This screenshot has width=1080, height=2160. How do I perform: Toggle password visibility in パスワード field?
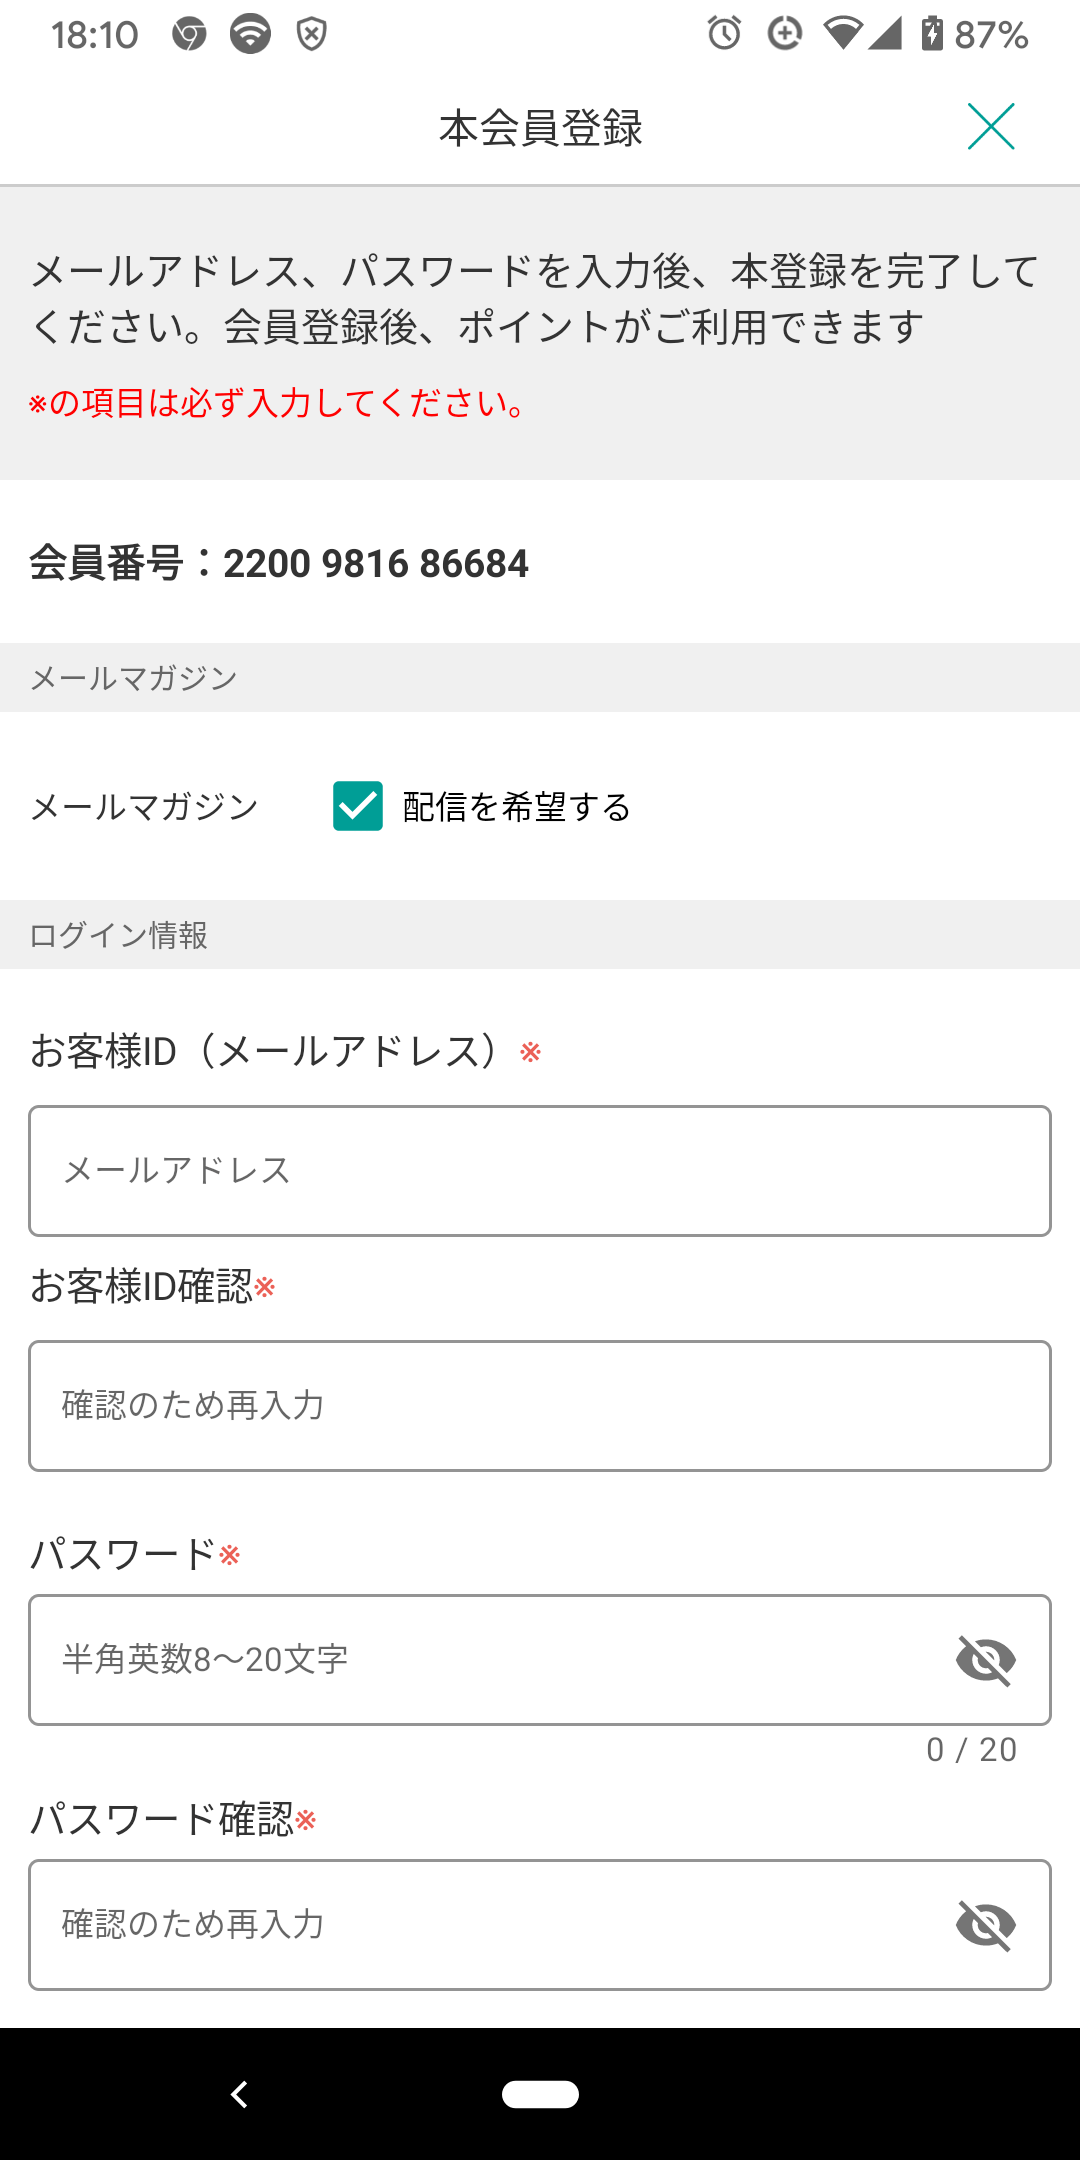pyautogui.click(x=986, y=1660)
